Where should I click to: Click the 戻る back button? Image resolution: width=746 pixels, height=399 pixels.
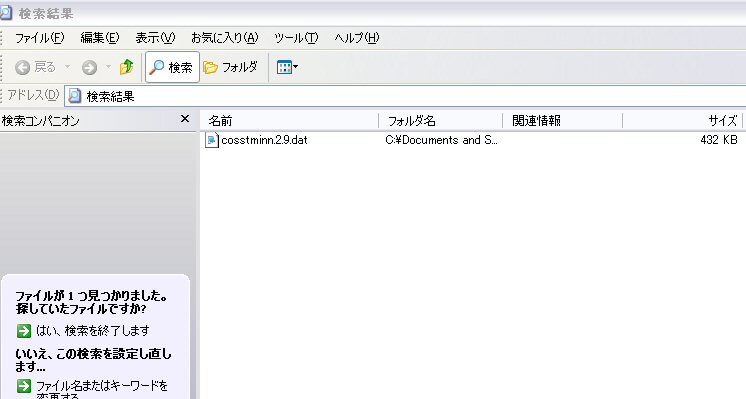(36, 67)
